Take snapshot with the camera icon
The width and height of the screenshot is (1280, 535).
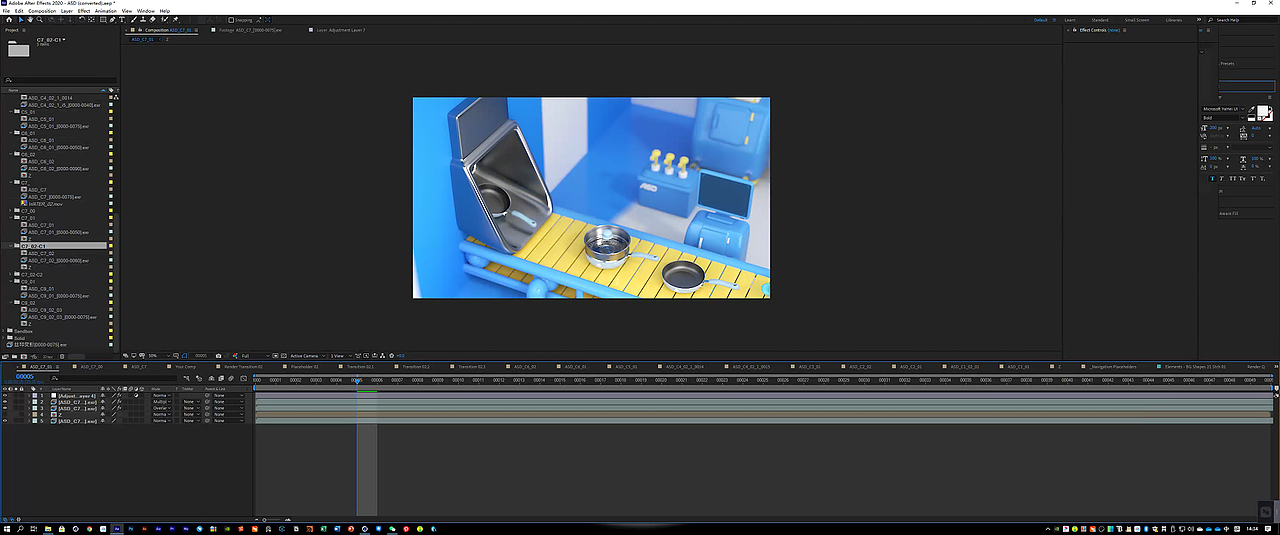coord(218,356)
